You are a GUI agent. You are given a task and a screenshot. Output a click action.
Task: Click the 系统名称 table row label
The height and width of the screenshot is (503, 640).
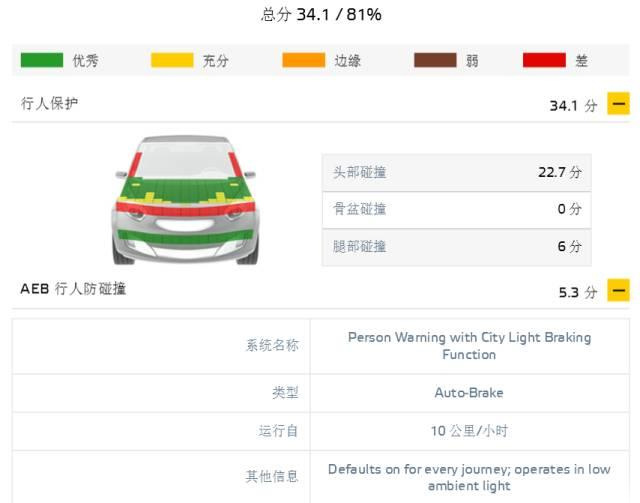tap(272, 345)
